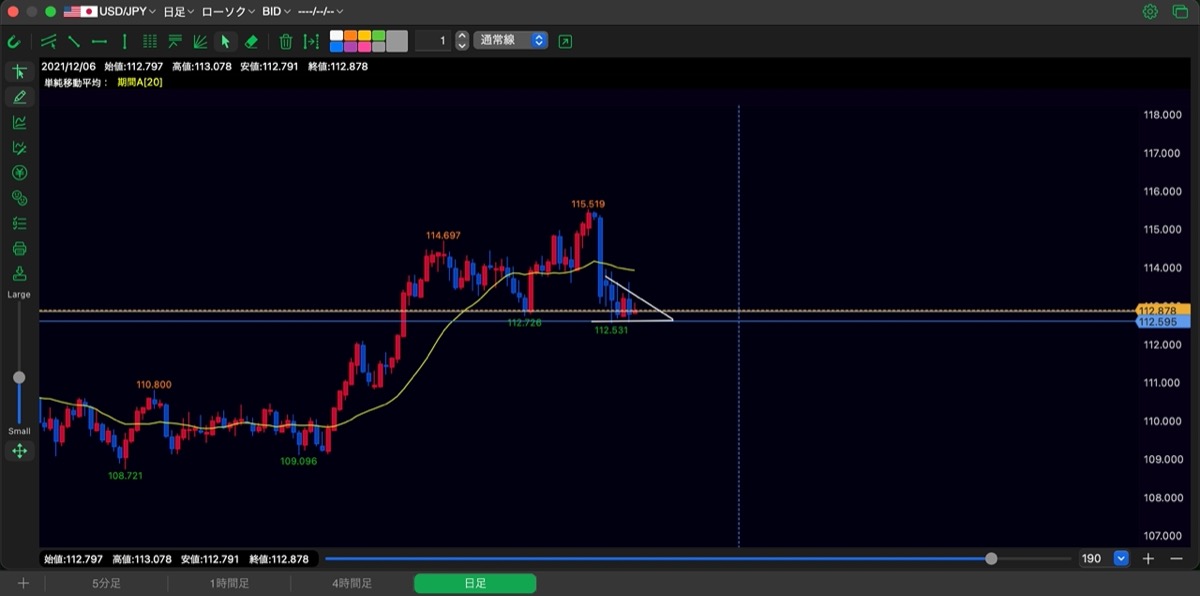Activate the arrow pointer selection tool
1200x596 pixels.
pos(225,42)
